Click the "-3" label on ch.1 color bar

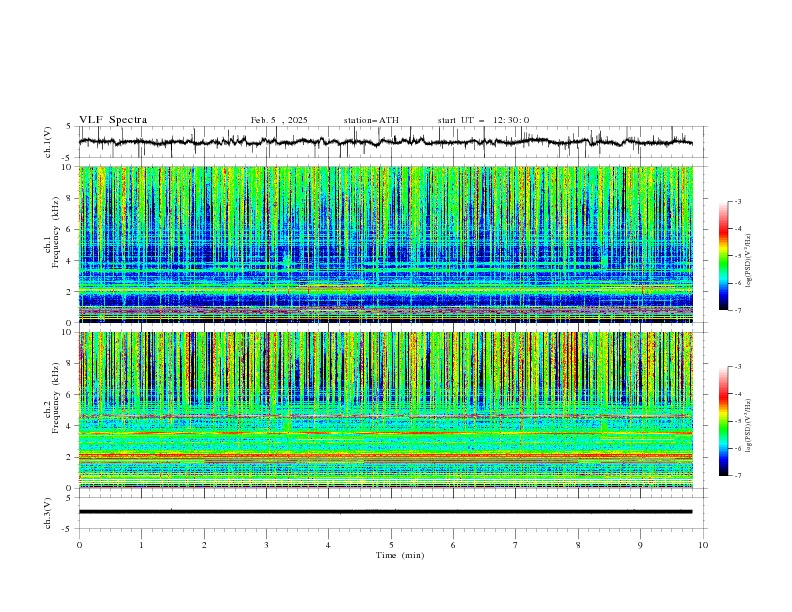pos(738,201)
